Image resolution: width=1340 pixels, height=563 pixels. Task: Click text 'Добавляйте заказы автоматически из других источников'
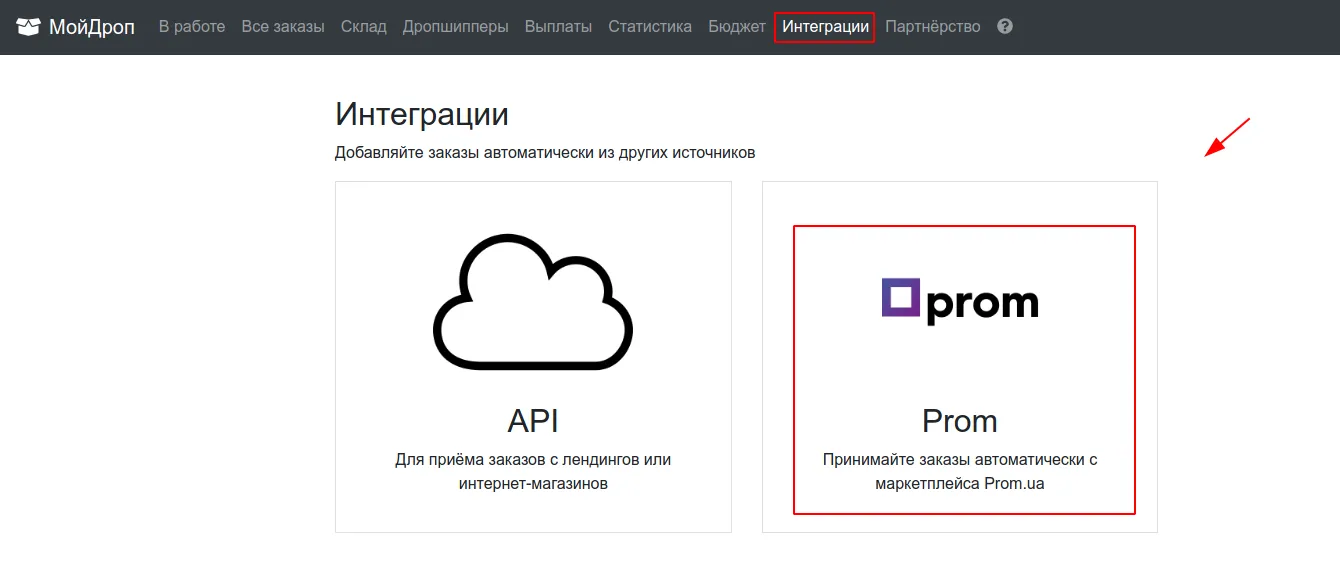pos(545,153)
